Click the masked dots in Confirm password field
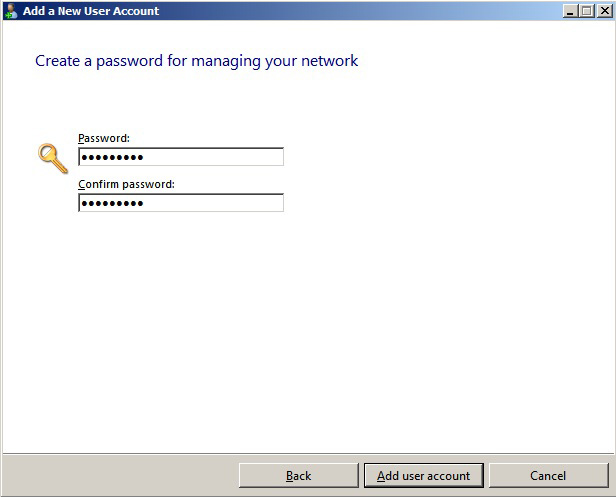Screen dimensions: 616x497 click(x=112, y=204)
